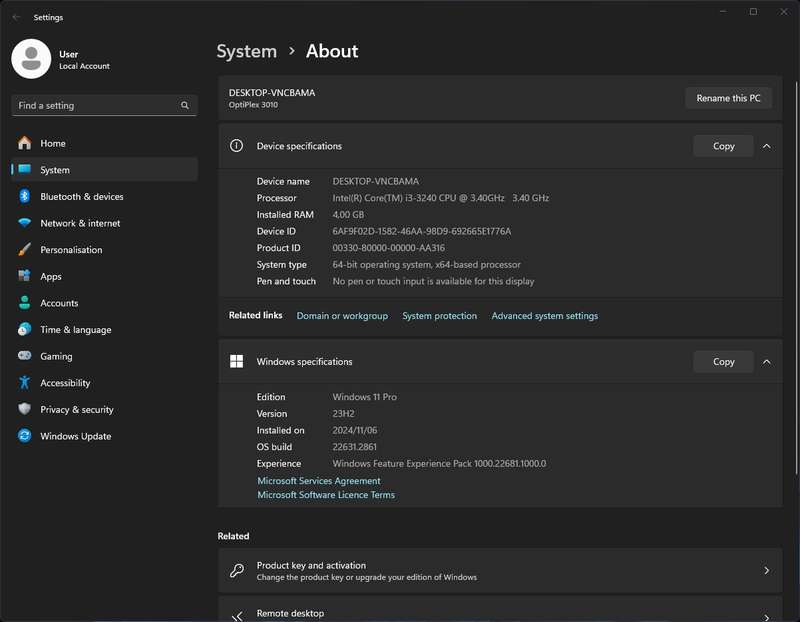Click the Version value 23H2
The height and width of the screenshot is (622, 800).
[x=343, y=414]
